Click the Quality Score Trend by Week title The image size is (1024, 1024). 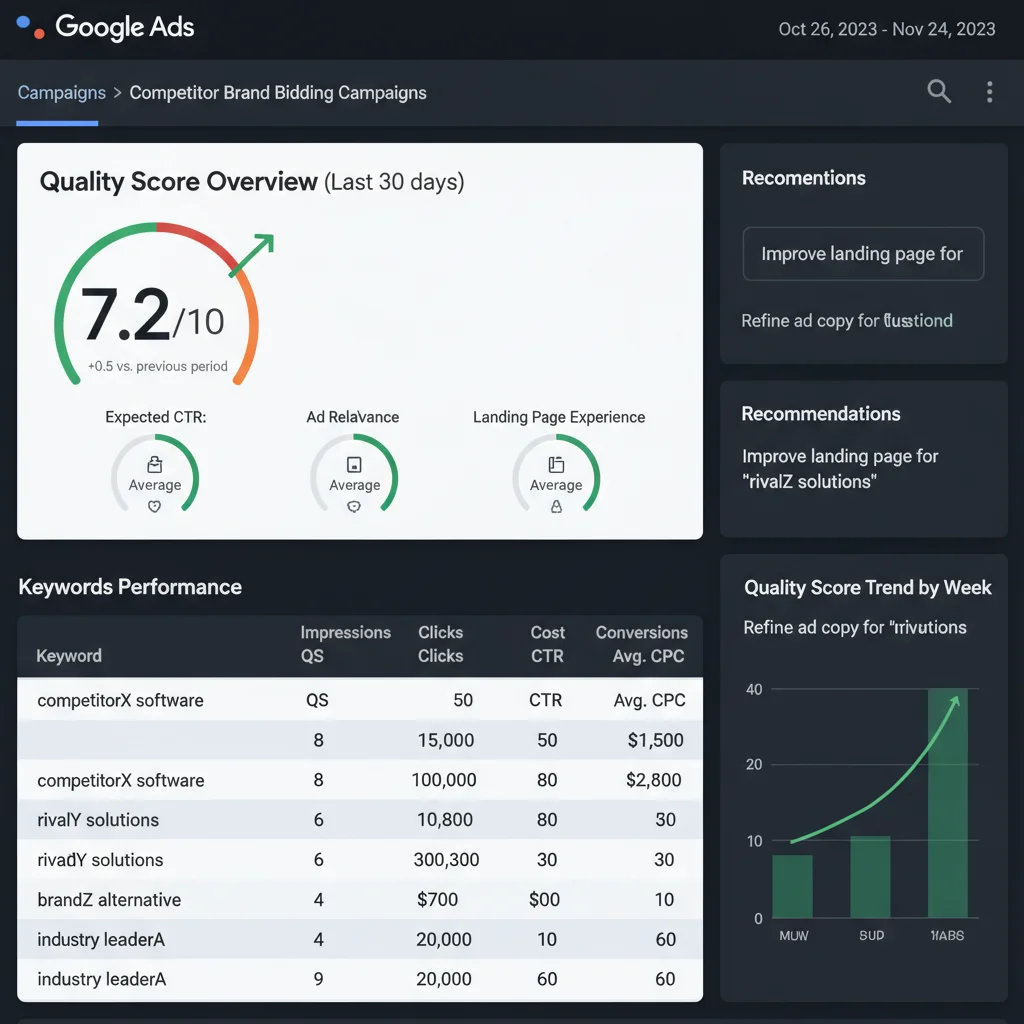tap(867, 588)
